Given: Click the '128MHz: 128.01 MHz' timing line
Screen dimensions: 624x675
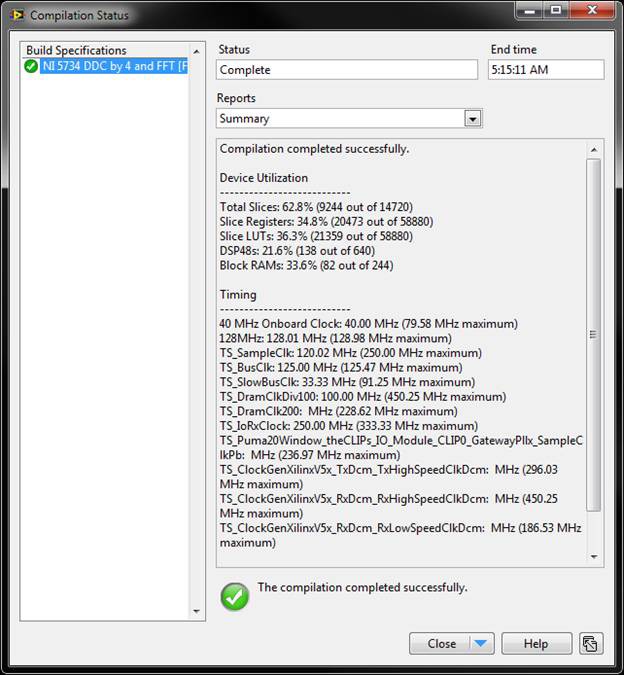Looking at the screenshot, I should [x=336, y=338].
